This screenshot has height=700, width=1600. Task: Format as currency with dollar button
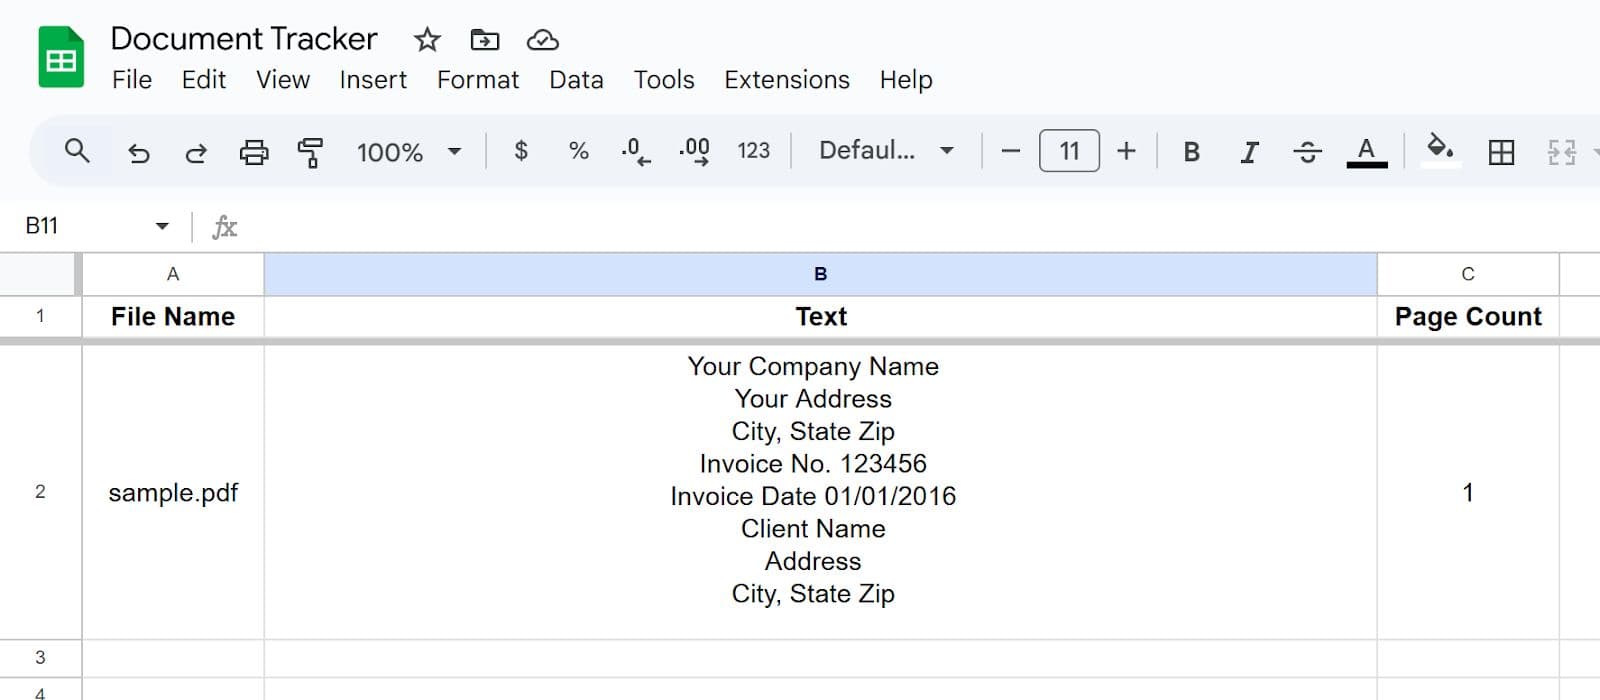(520, 151)
